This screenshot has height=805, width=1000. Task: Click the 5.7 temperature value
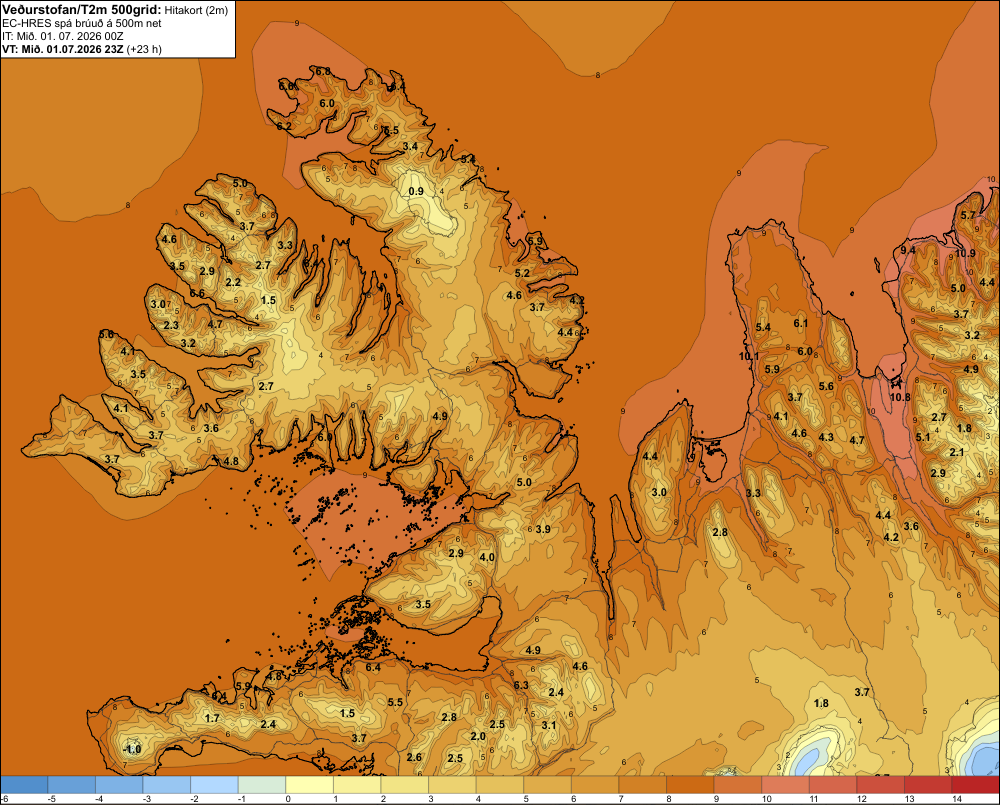(x=968, y=216)
